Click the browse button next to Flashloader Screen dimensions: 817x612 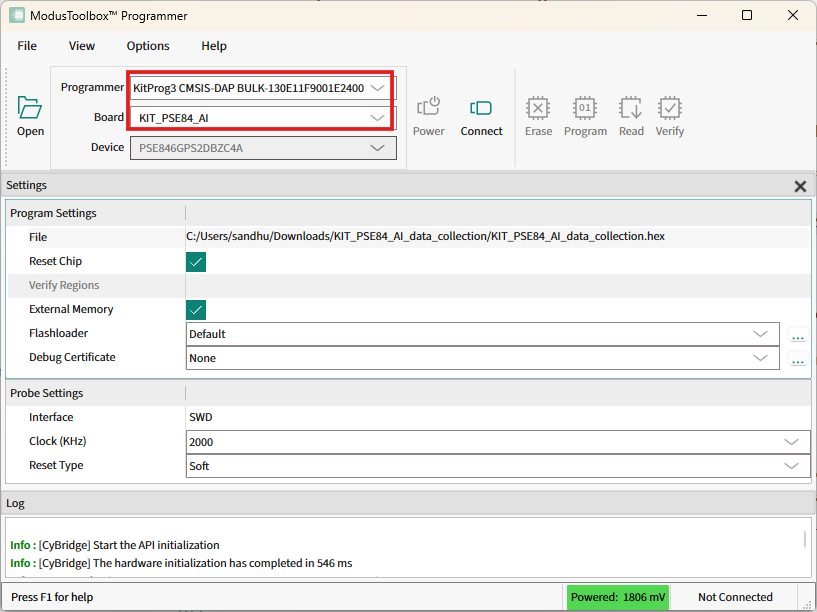pyautogui.click(x=798, y=336)
